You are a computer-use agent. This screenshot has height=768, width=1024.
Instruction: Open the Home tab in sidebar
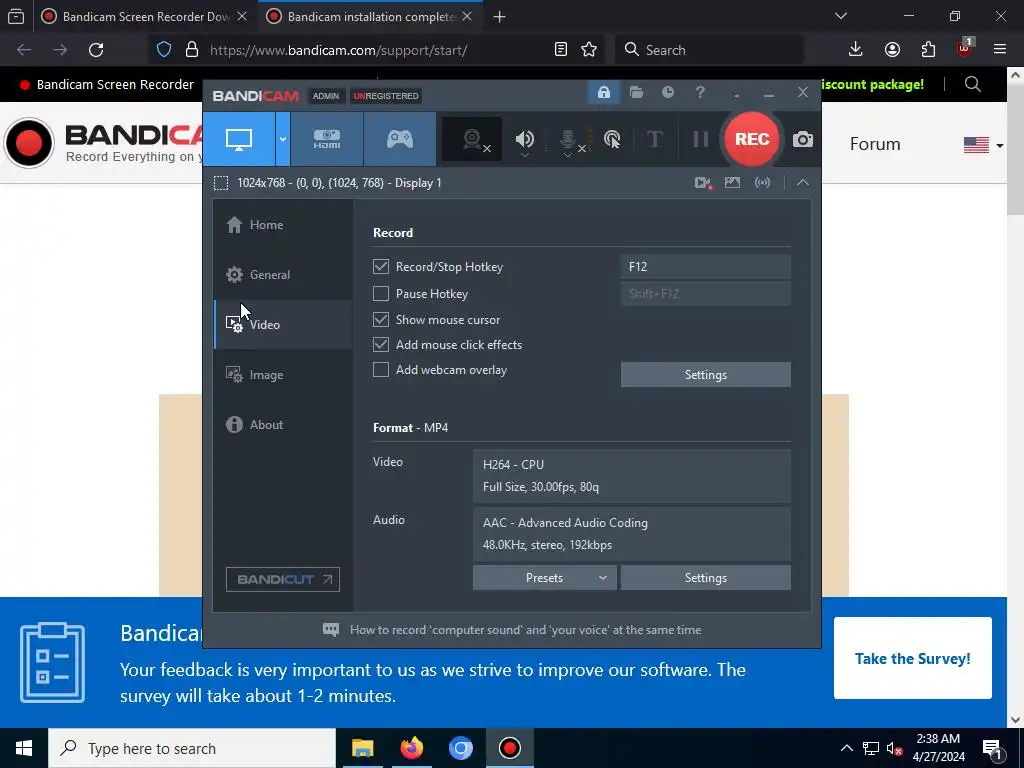283,225
